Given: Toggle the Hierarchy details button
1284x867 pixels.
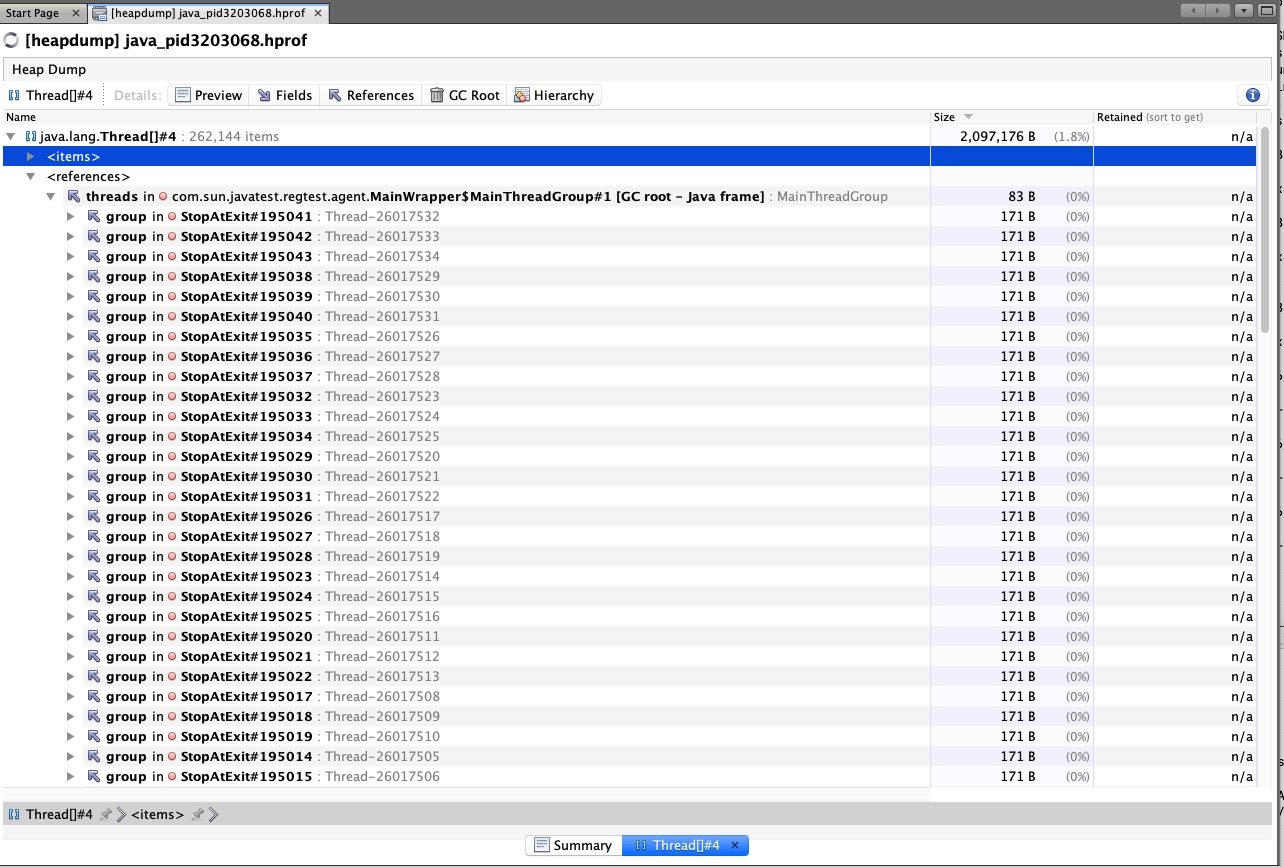Looking at the screenshot, I should (x=554, y=95).
